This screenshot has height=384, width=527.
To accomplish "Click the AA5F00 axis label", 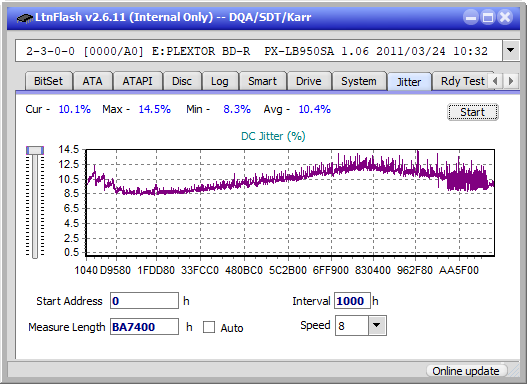I will coord(458,270).
